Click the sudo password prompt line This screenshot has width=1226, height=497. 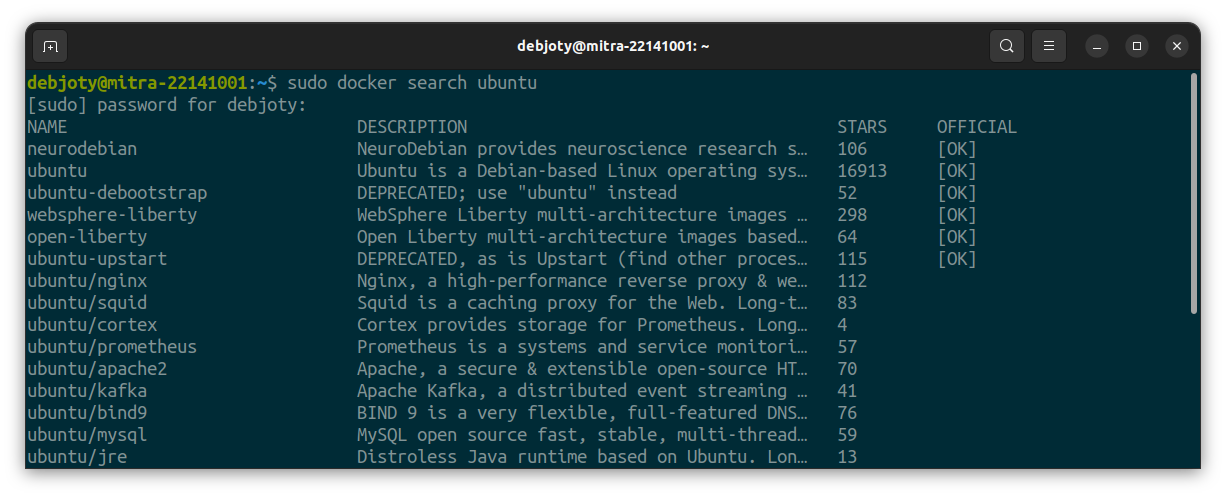(x=167, y=105)
